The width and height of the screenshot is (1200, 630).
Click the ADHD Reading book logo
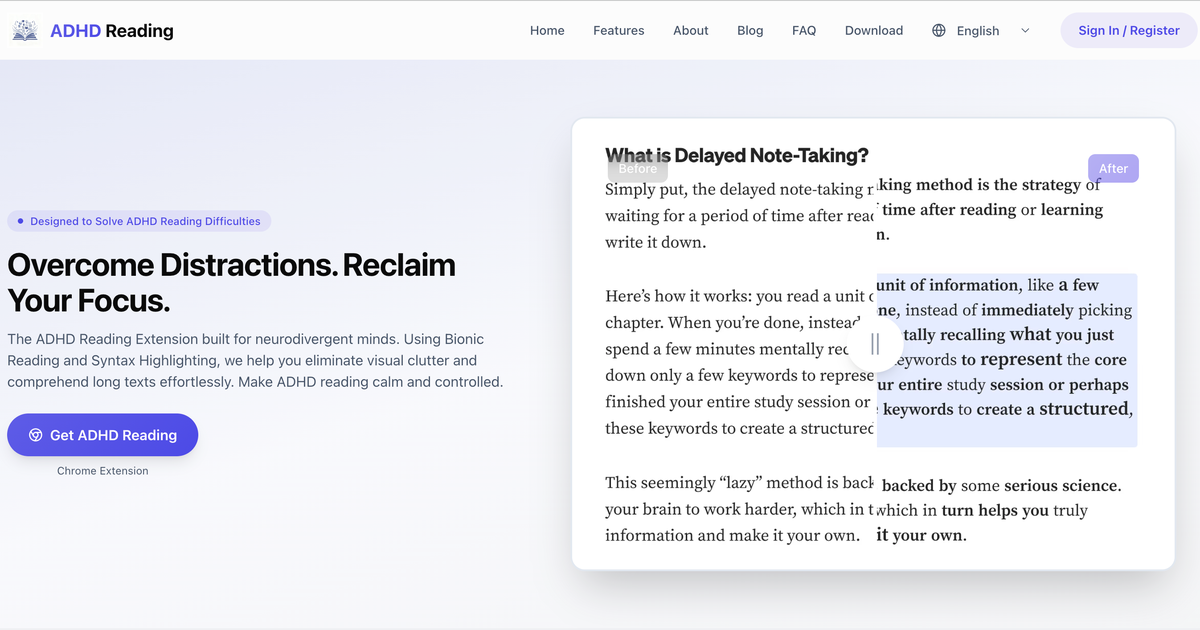[25, 29]
